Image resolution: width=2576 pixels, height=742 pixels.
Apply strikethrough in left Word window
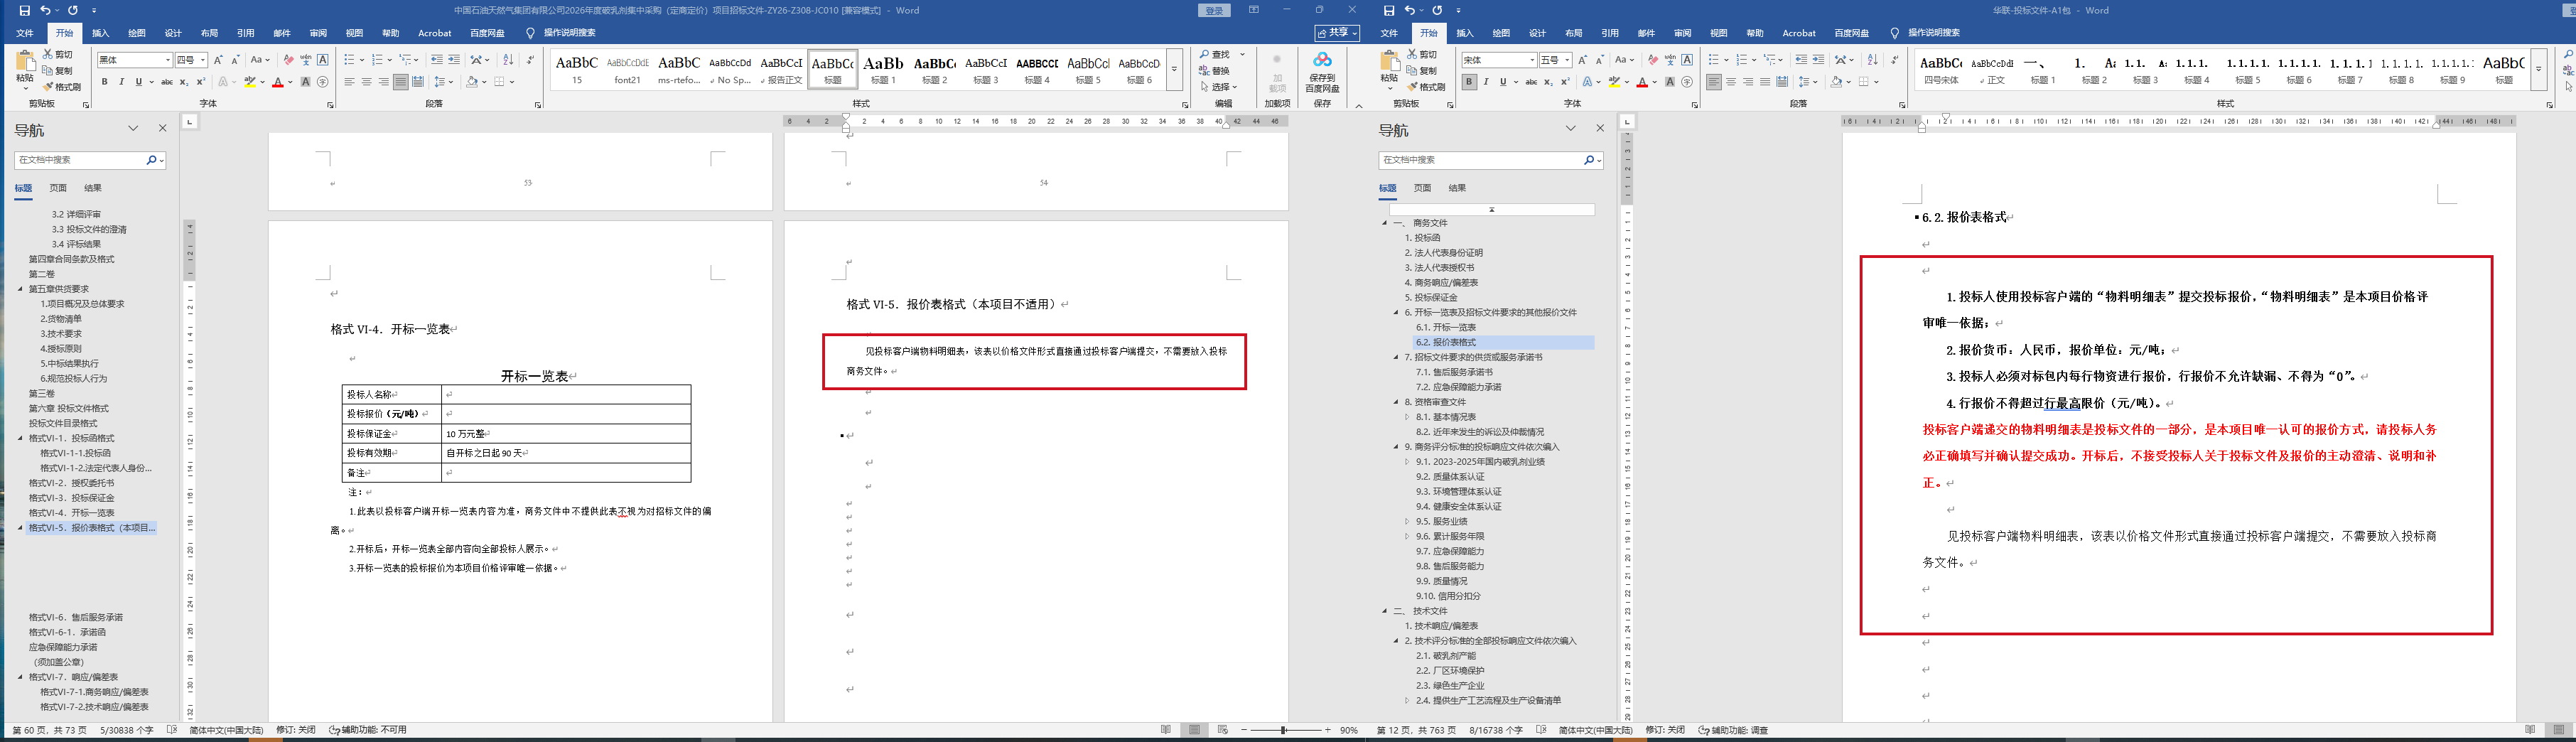click(x=167, y=82)
